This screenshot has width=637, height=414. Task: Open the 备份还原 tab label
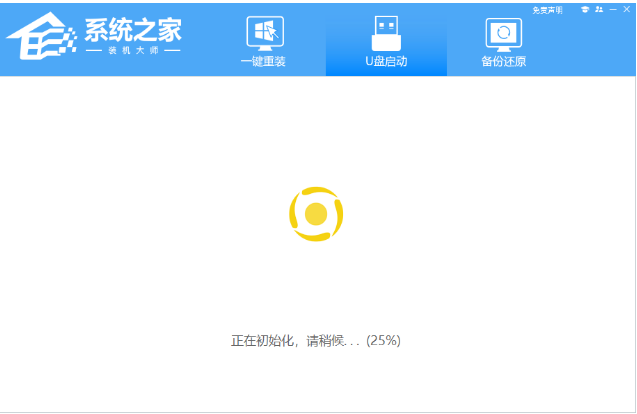click(503, 62)
